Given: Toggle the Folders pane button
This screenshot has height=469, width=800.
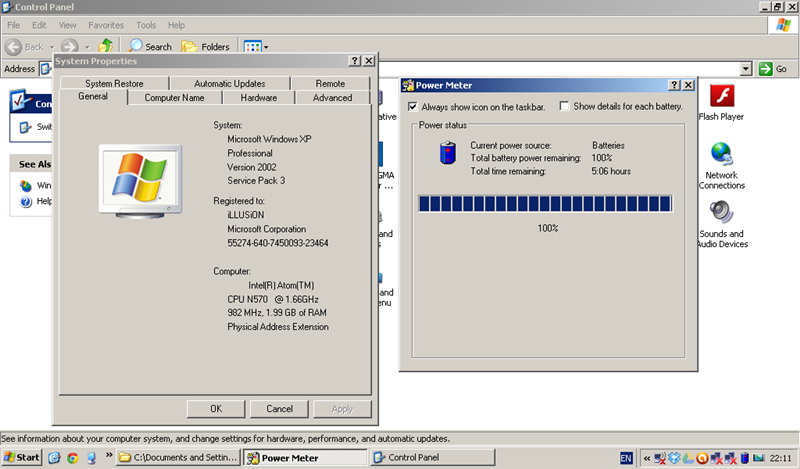Looking at the screenshot, I should (206, 46).
